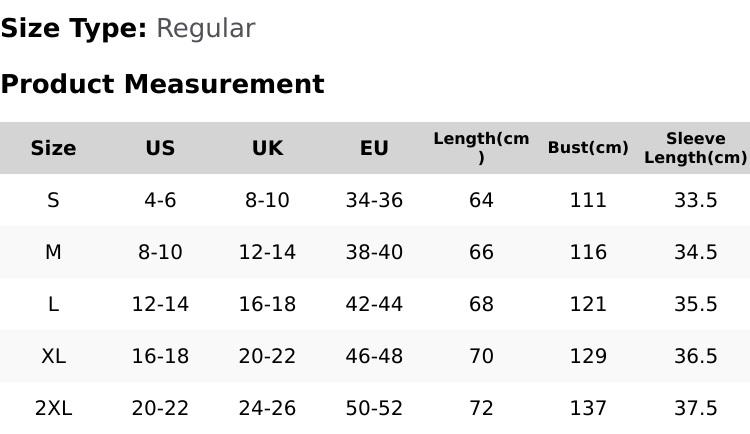
Task: Click the Size column header
Action: (53, 148)
